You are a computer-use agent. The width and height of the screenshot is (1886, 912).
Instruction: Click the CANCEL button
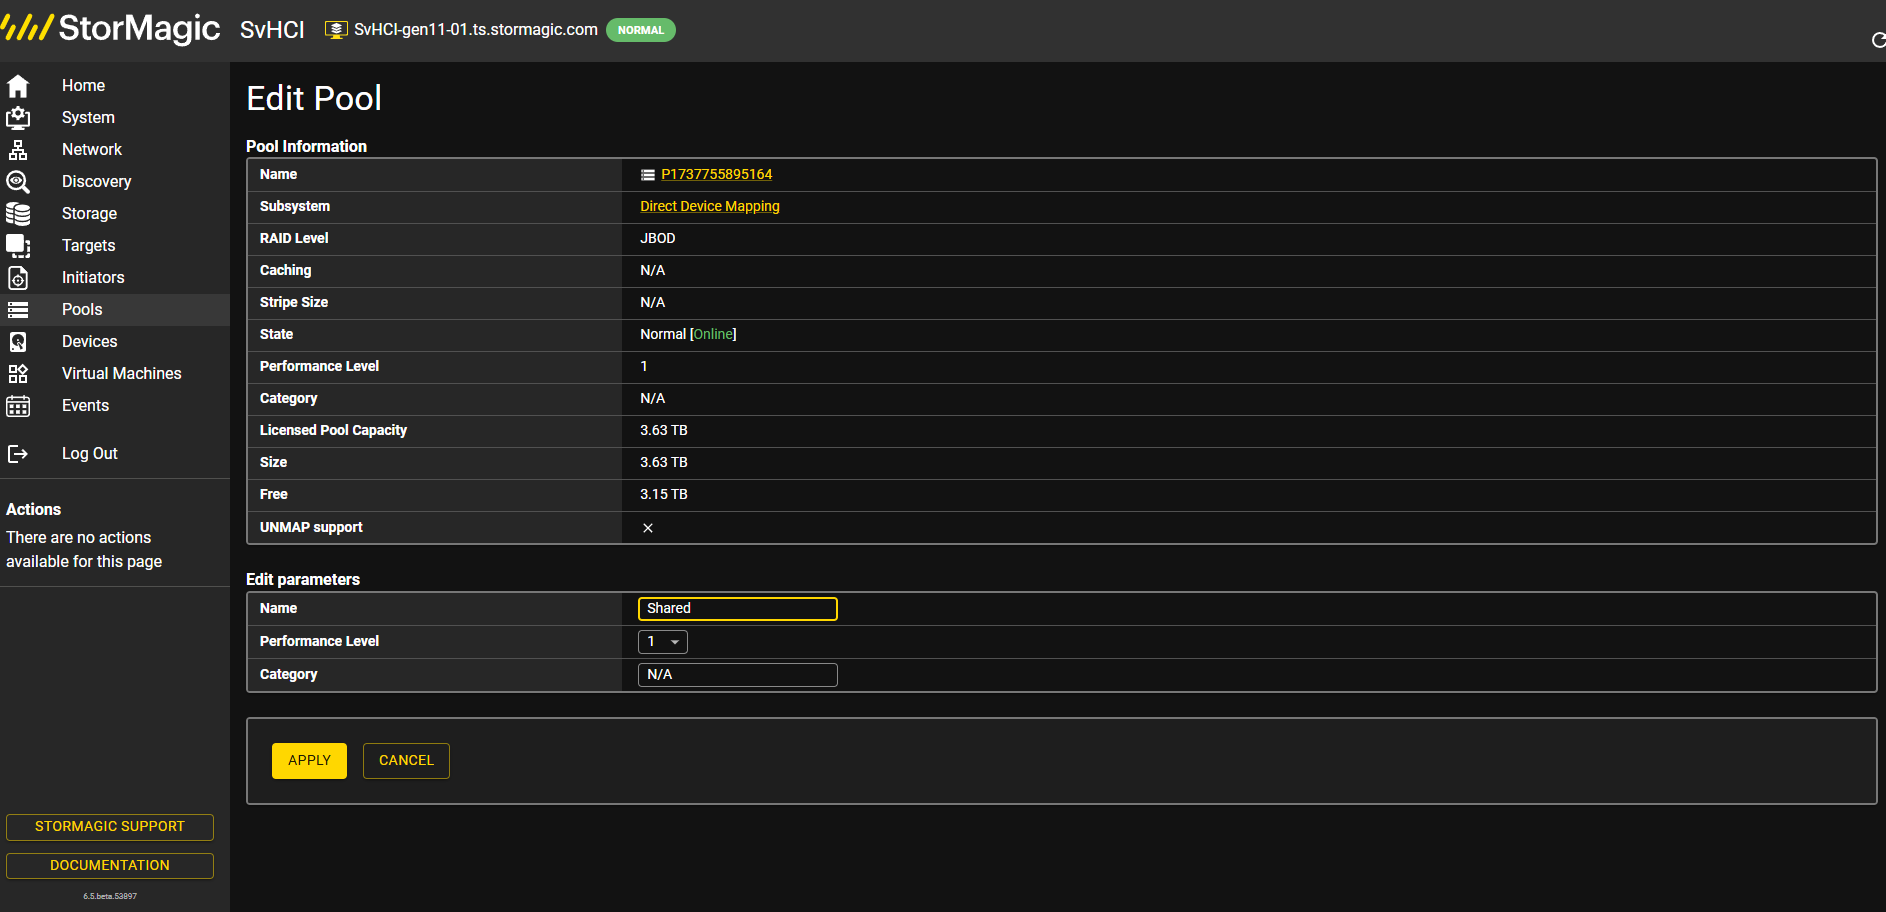pos(406,761)
